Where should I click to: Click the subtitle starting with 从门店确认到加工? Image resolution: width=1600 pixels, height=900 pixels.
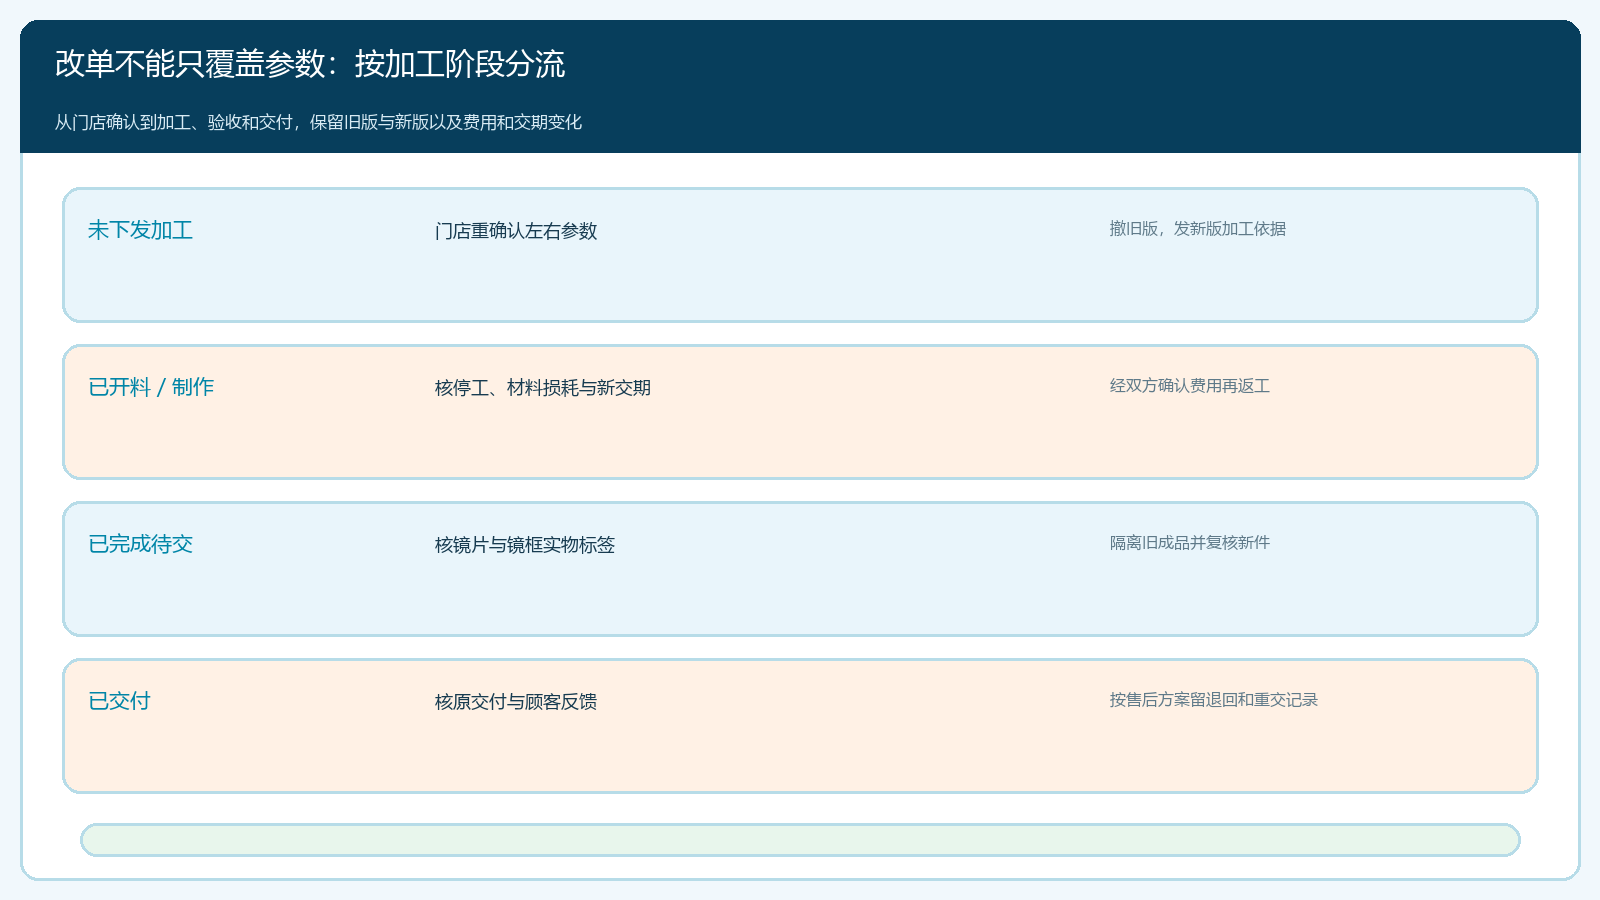(318, 122)
